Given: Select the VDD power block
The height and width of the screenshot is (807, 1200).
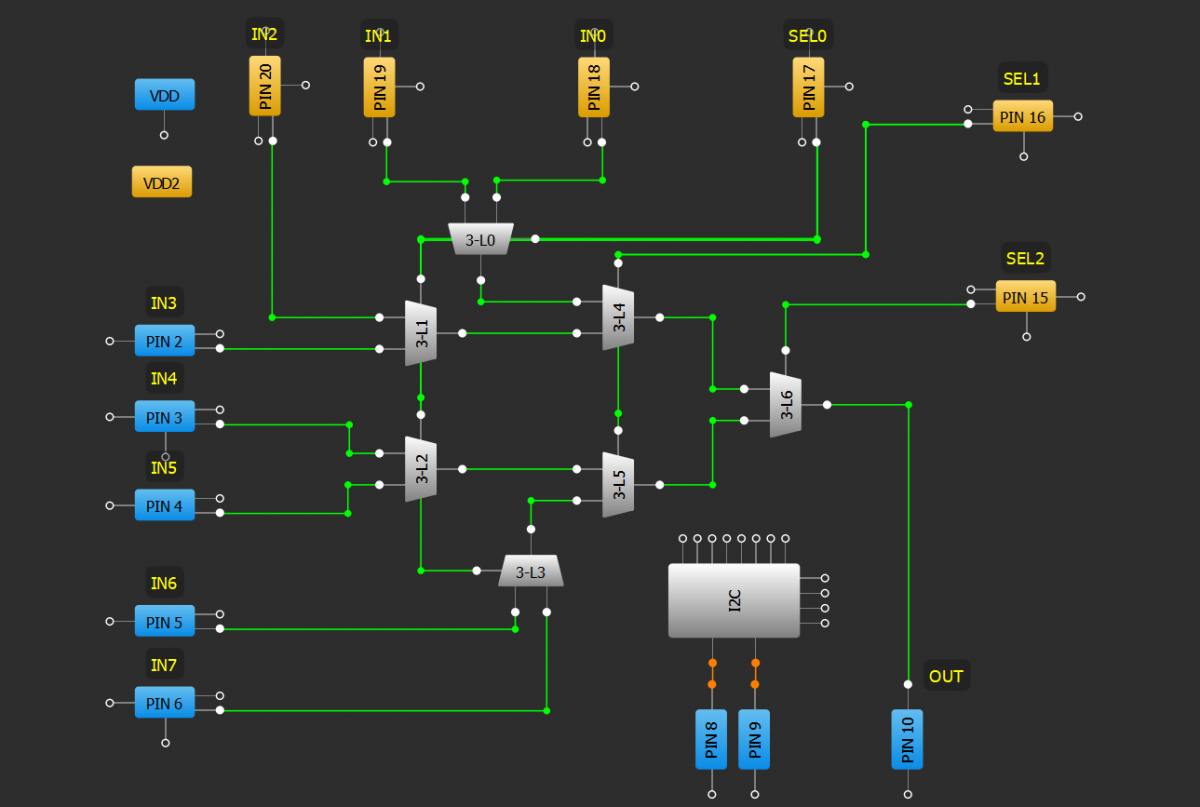Looking at the screenshot, I should tap(164, 95).
